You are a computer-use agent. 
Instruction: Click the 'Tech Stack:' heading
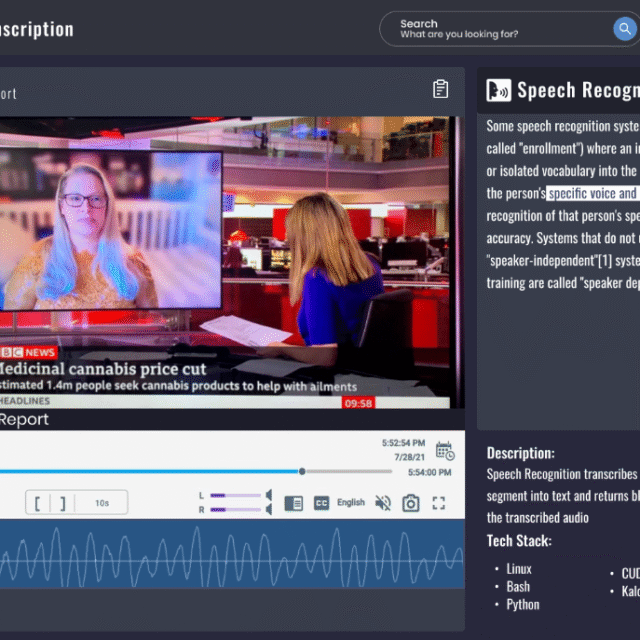(519, 541)
